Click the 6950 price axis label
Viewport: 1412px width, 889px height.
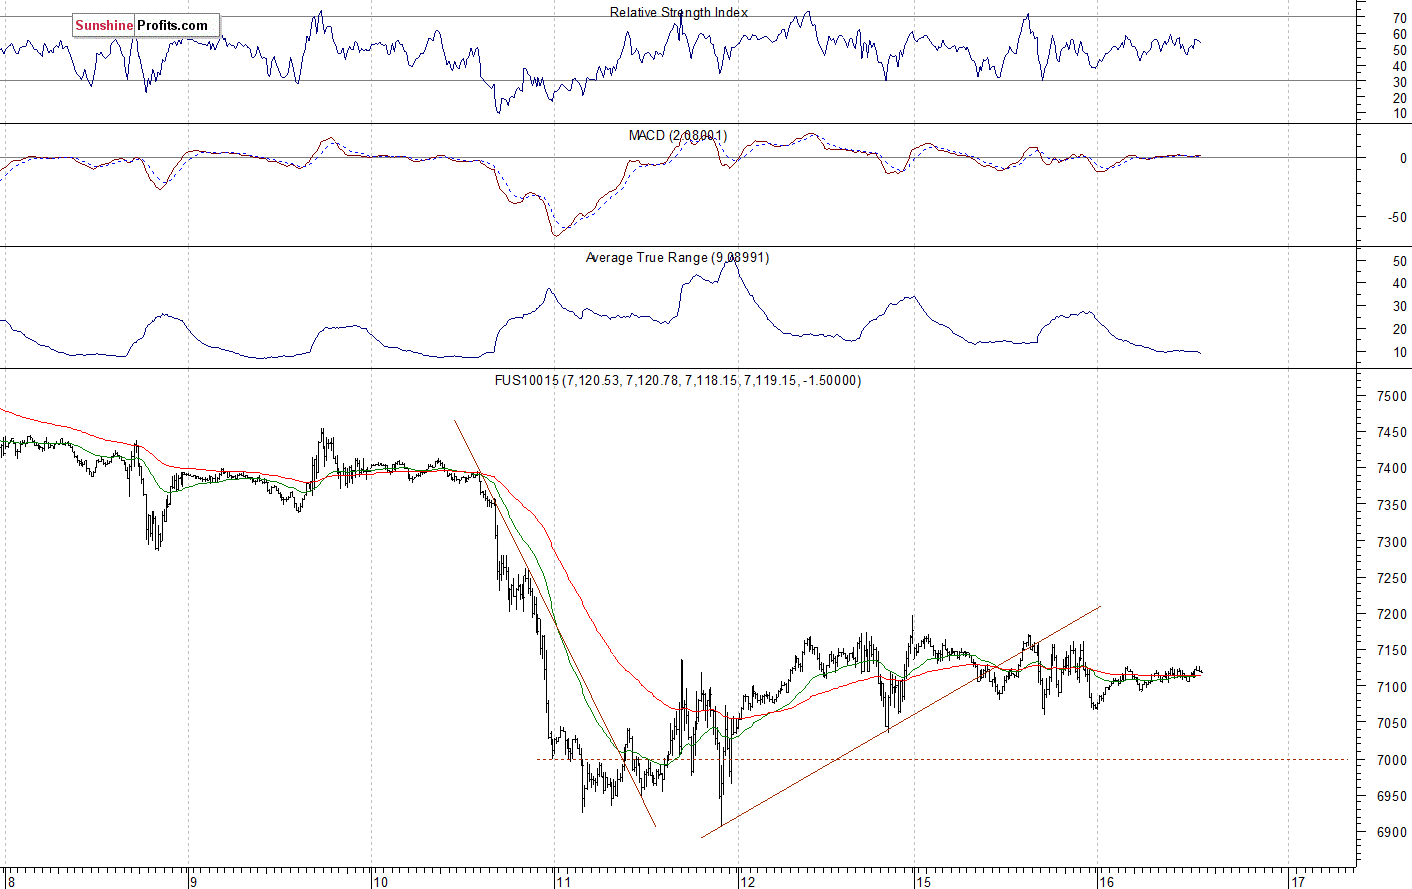click(1391, 796)
